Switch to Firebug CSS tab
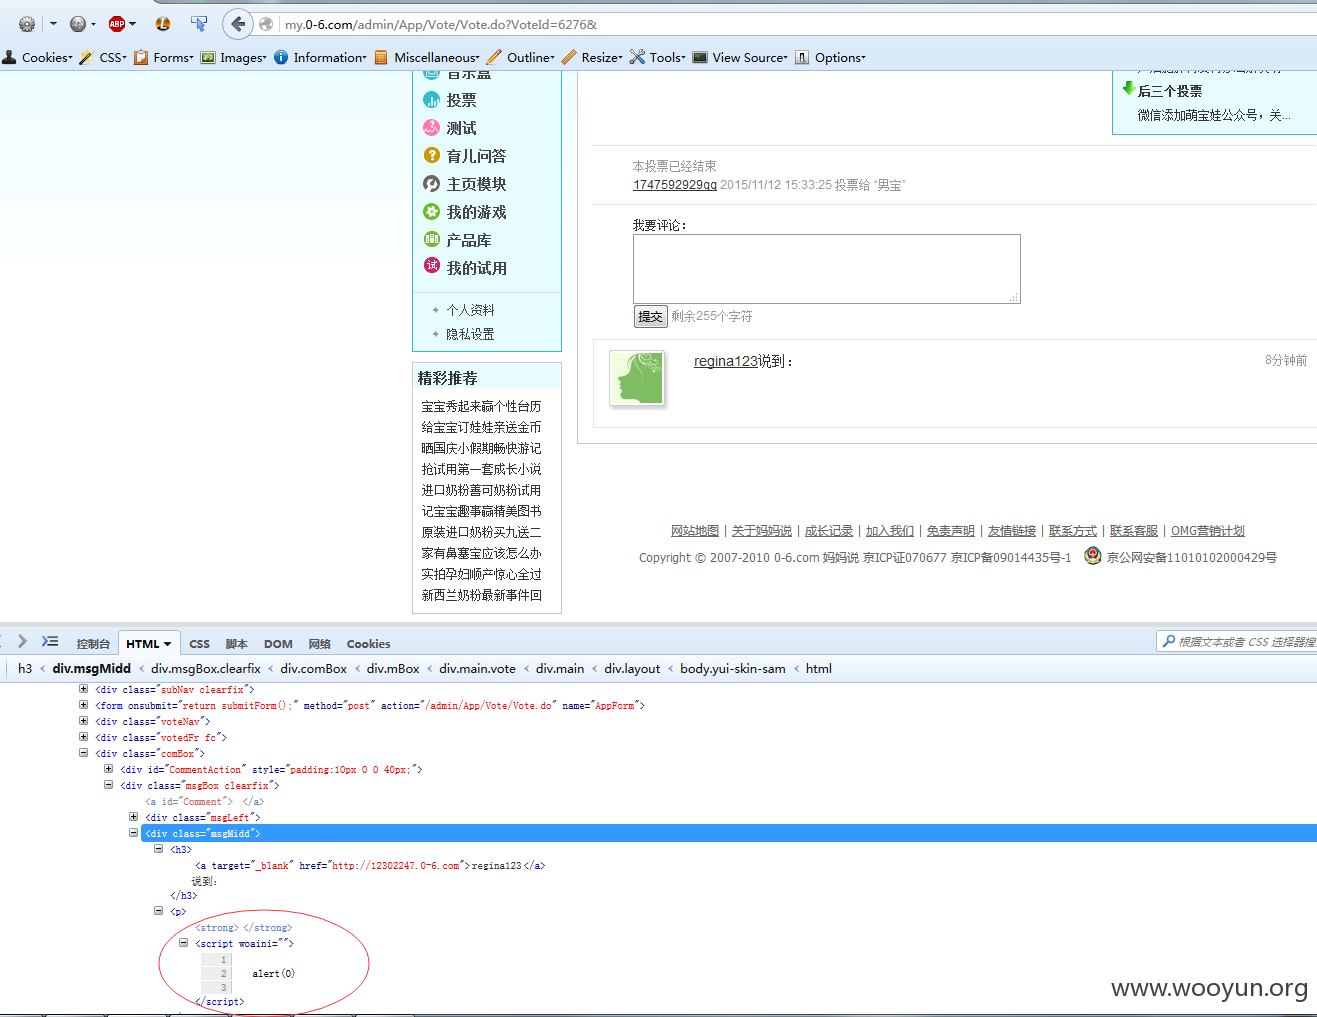The height and width of the screenshot is (1017, 1317). pyautogui.click(x=200, y=644)
